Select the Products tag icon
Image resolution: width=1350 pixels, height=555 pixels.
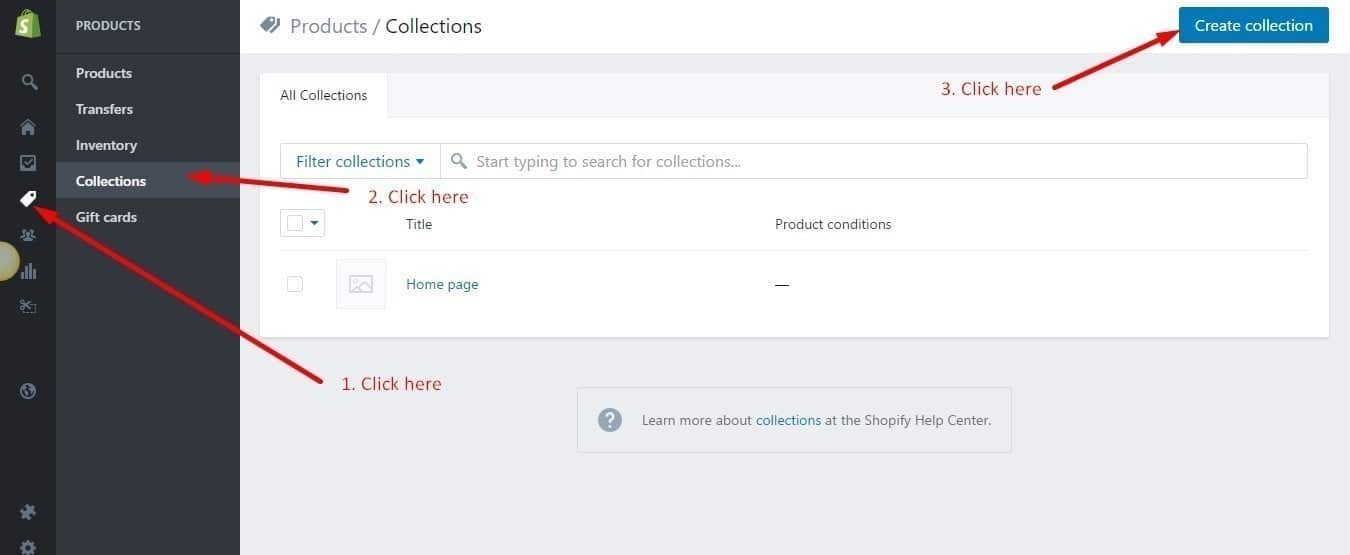coord(28,199)
